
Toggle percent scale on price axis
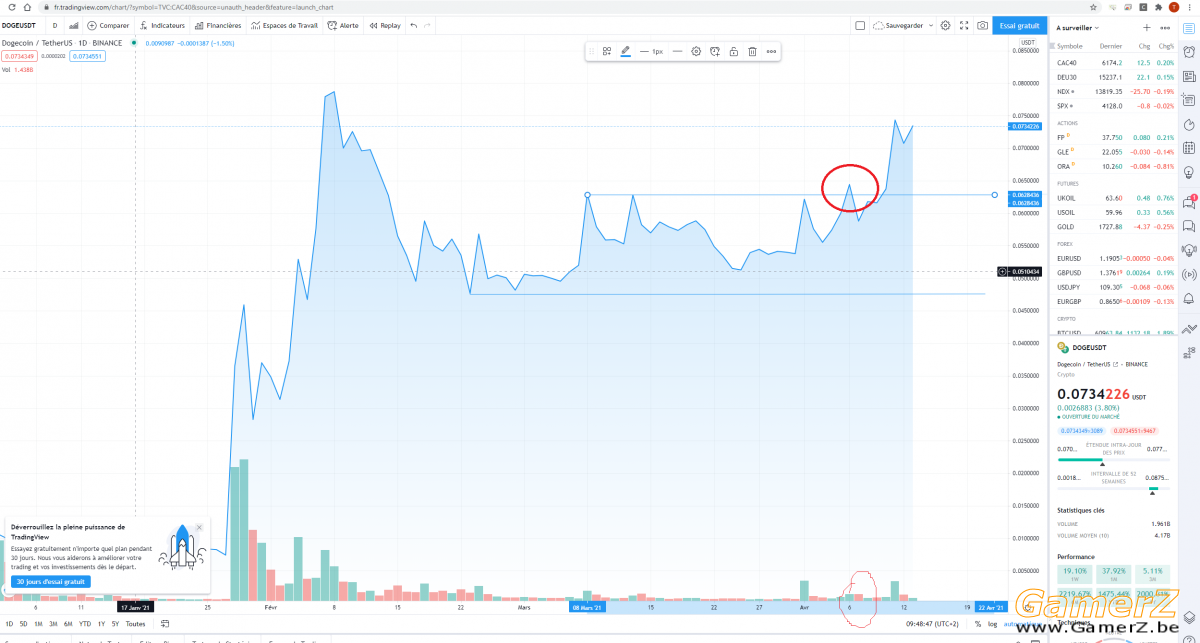pyautogui.click(x=978, y=623)
